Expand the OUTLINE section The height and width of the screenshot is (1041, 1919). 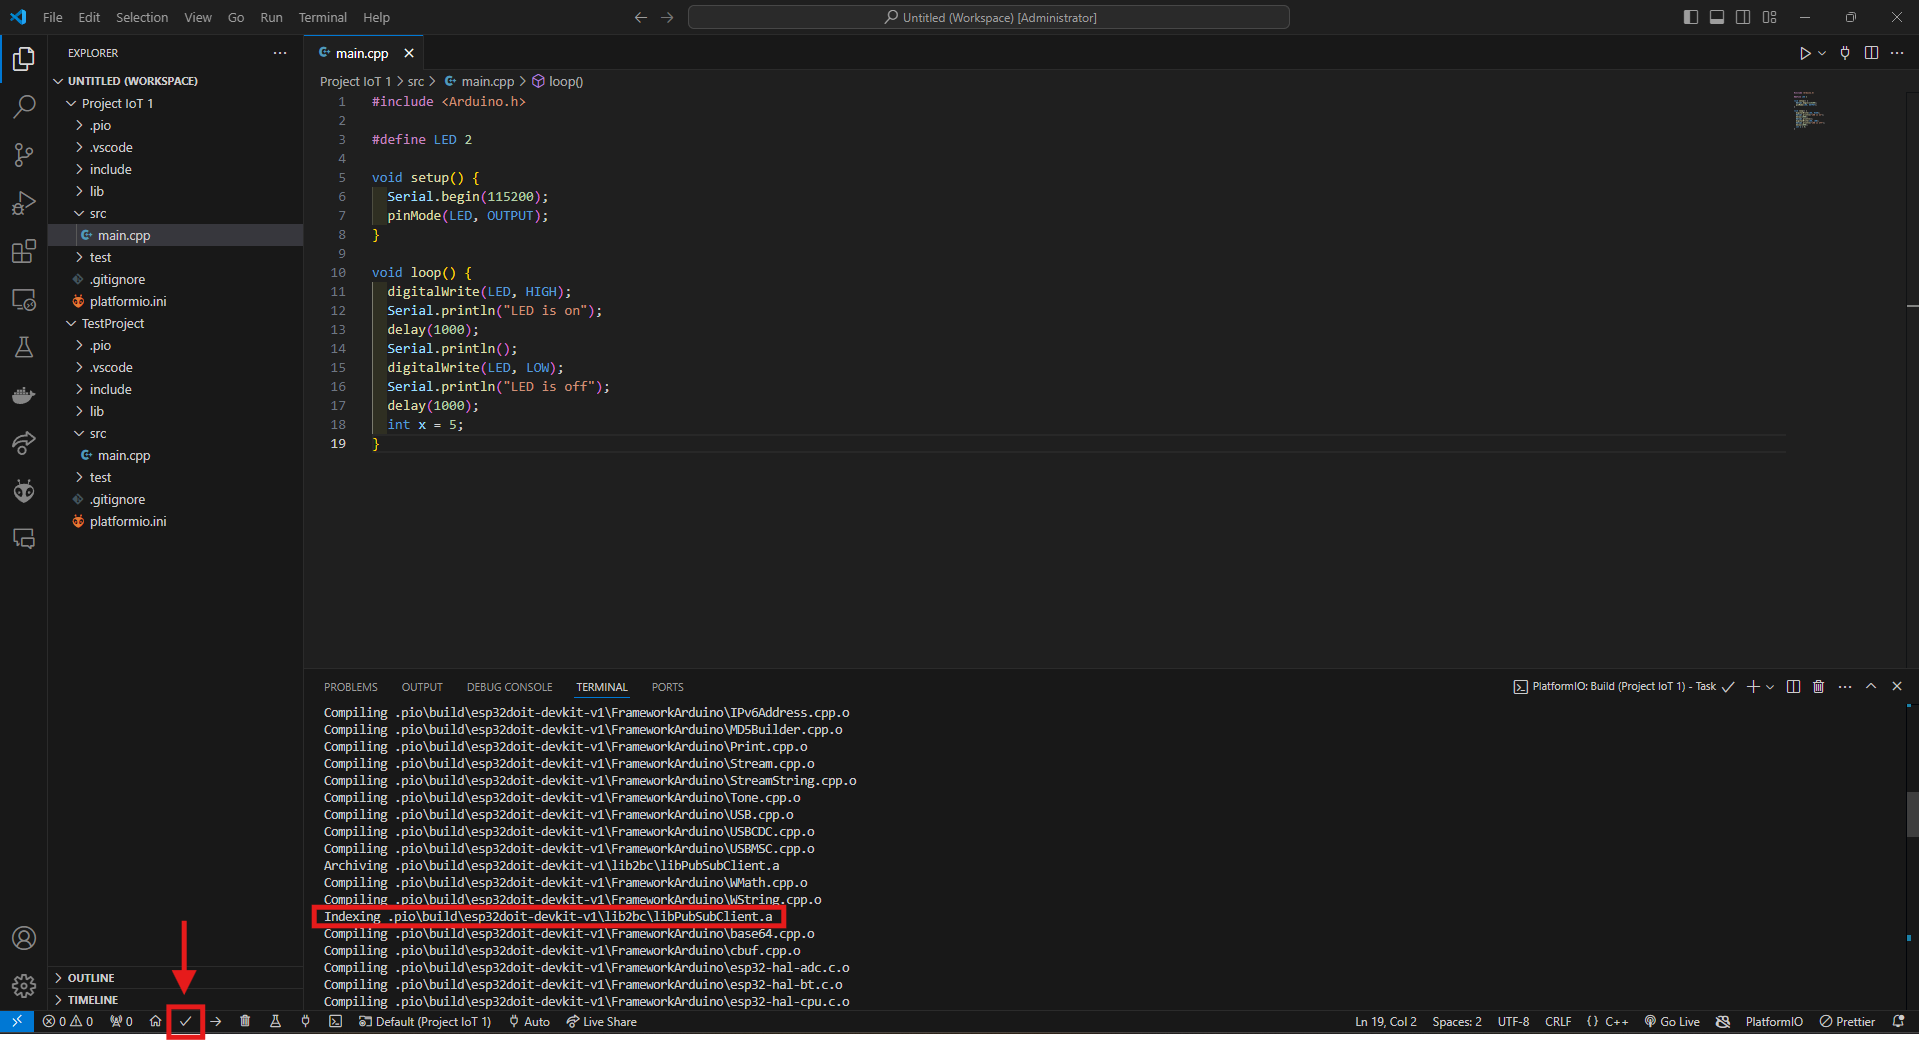pyautogui.click(x=90, y=977)
